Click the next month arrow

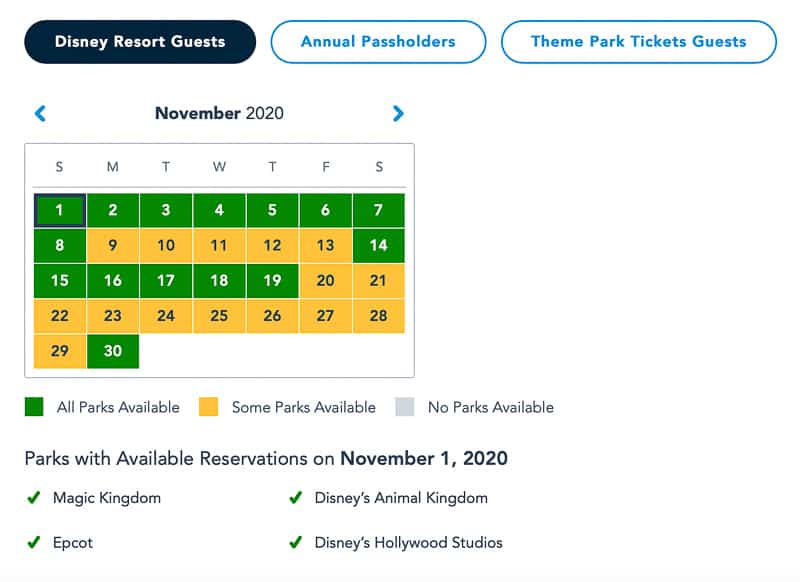(398, 113)
